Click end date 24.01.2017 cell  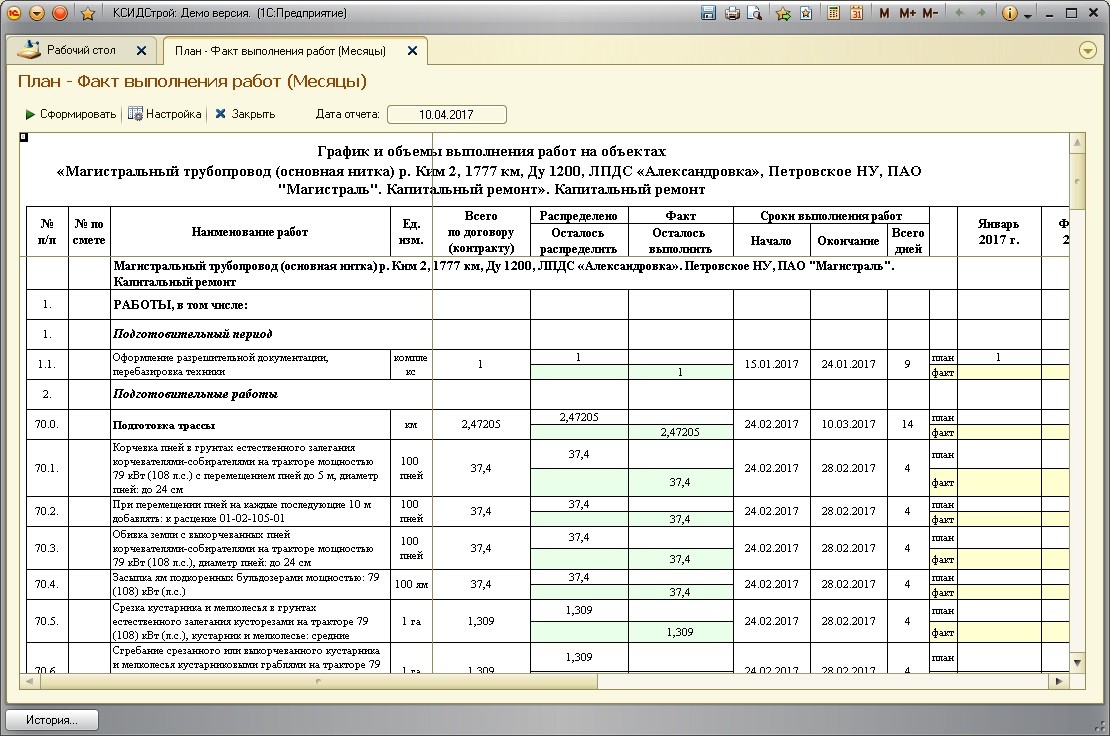point(848,364)
